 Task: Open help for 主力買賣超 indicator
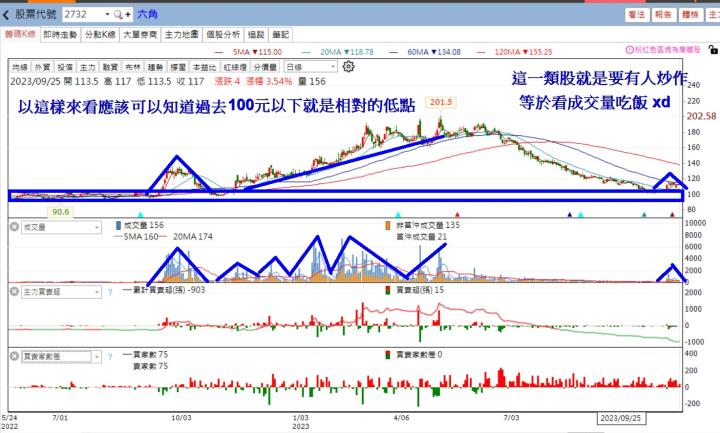110,292
